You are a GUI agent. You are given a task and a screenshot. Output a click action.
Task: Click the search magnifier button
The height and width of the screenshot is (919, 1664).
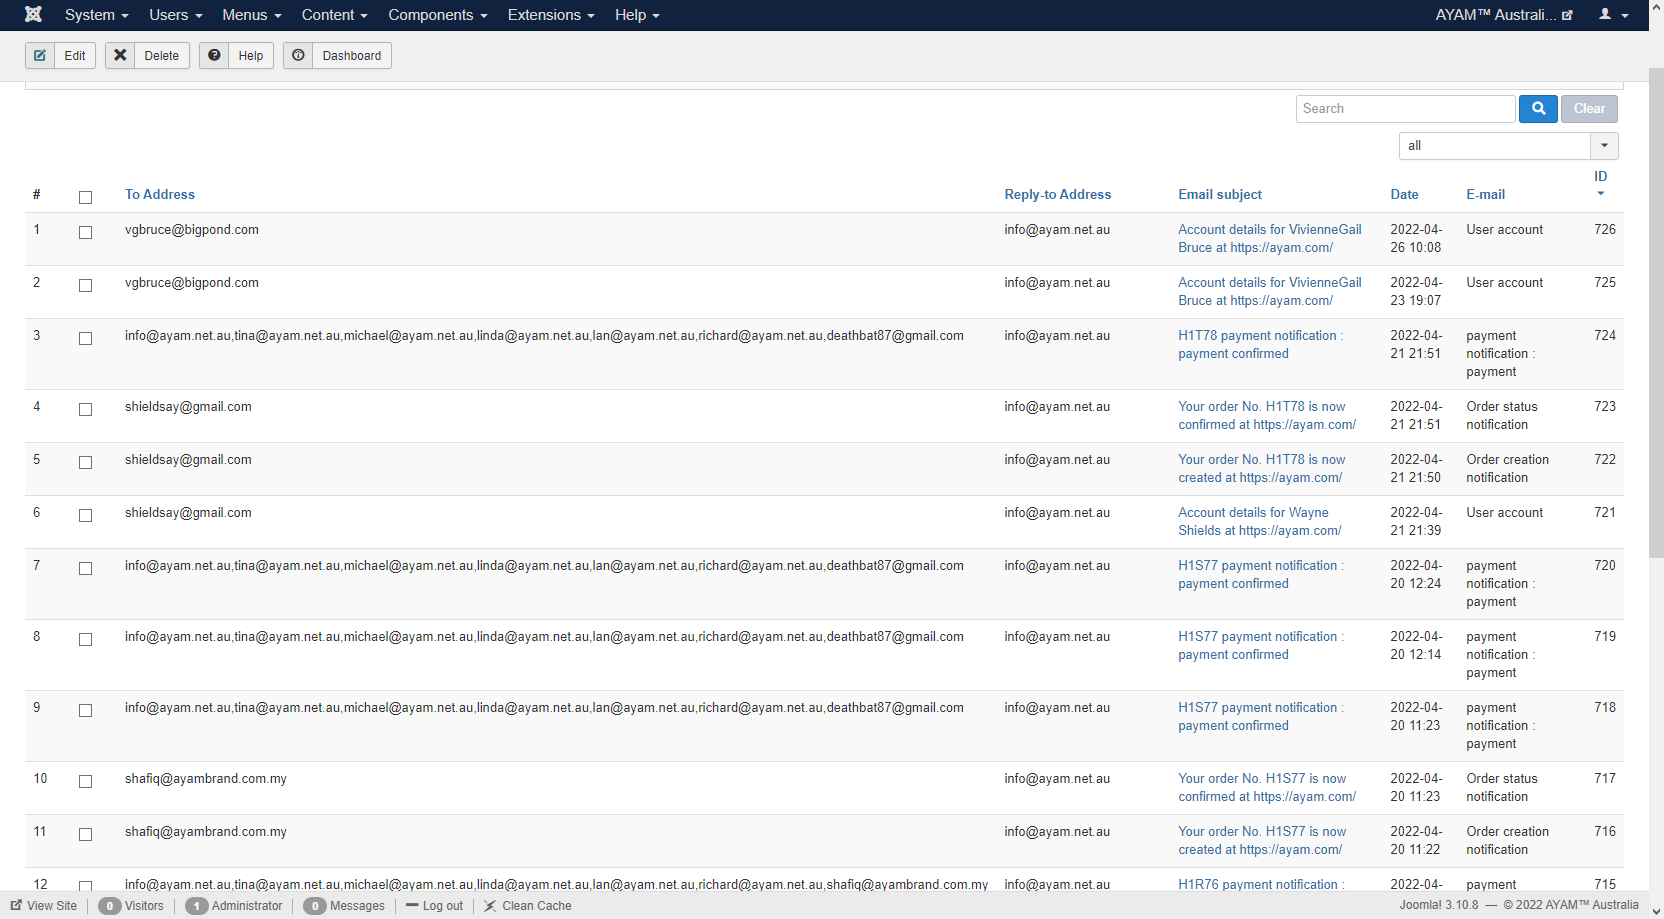coord(1538,109)
